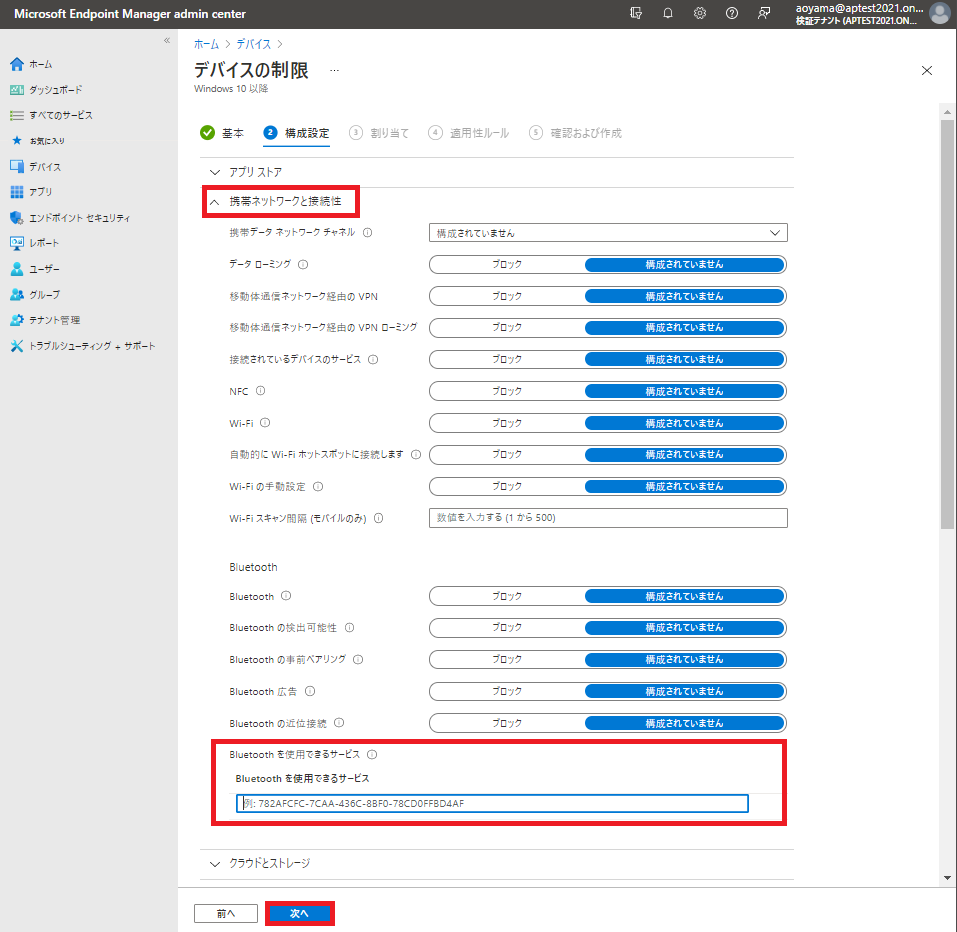
Task: Set 移動体通信ネットワーク経由の VPN to ブロック
Action: point(507,296)
